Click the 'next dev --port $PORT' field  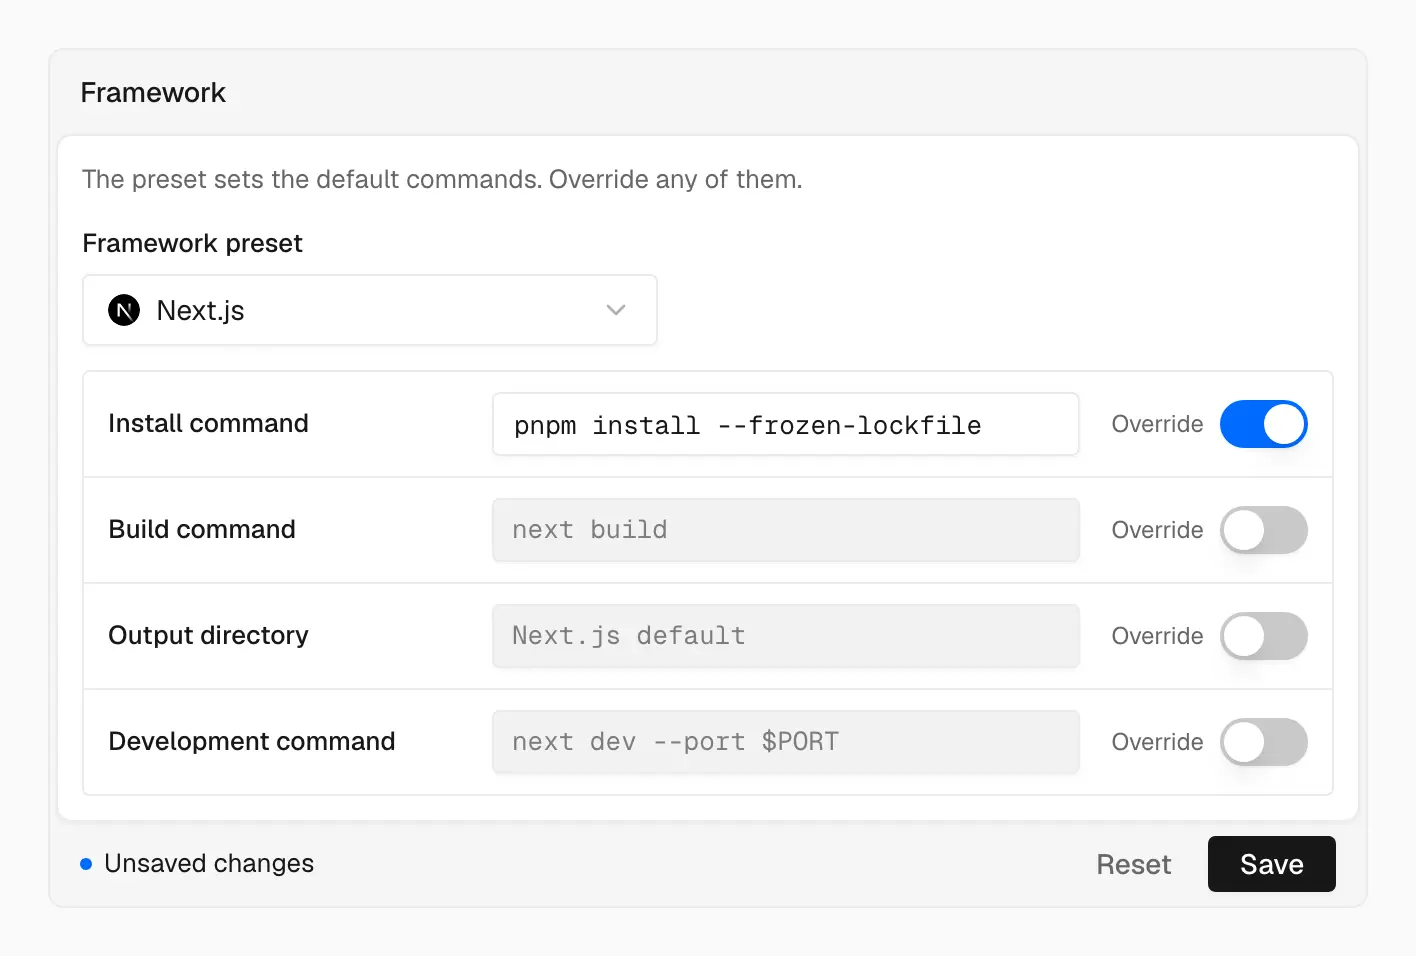coord(786,742)
